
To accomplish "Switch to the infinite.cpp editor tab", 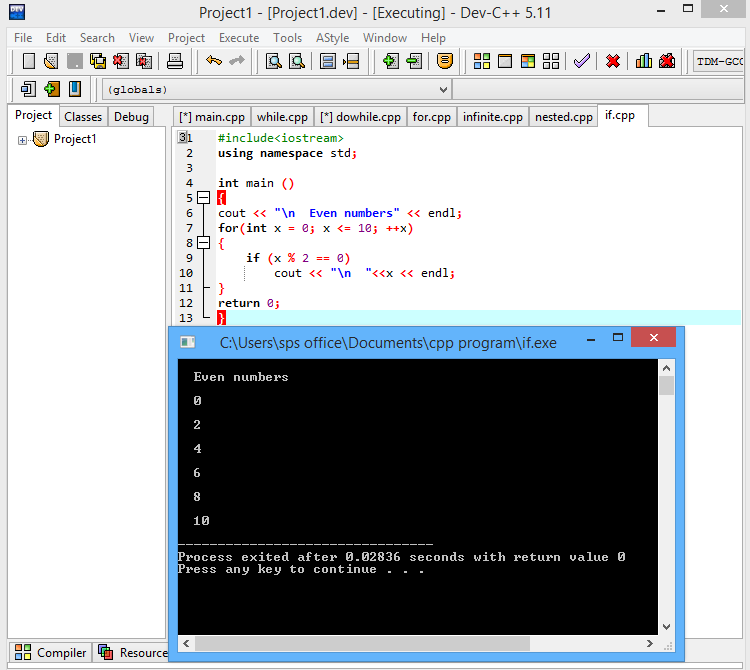I will tap(493, 117).
